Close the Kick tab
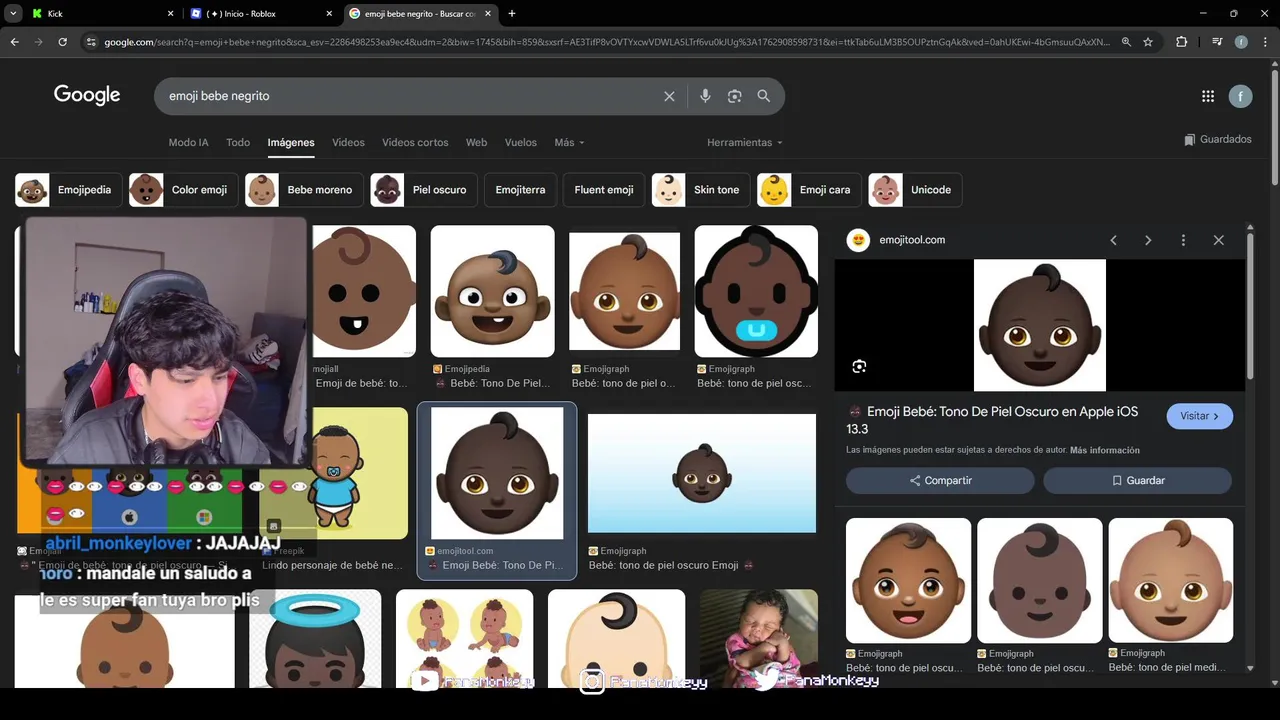The width and height of the screenshot is (1280, 720). tap(170, 14)
